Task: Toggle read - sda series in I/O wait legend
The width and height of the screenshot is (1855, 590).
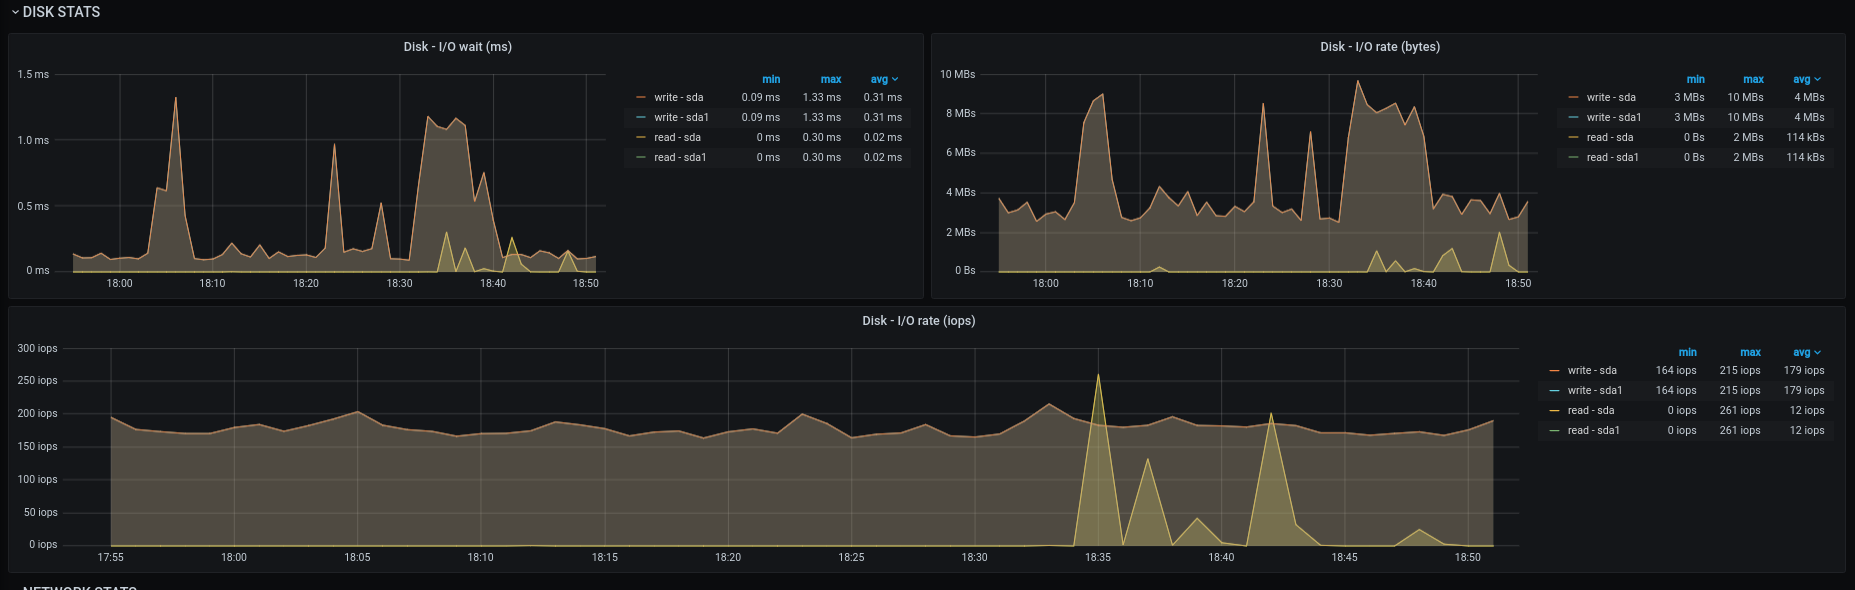Action: 677,137
